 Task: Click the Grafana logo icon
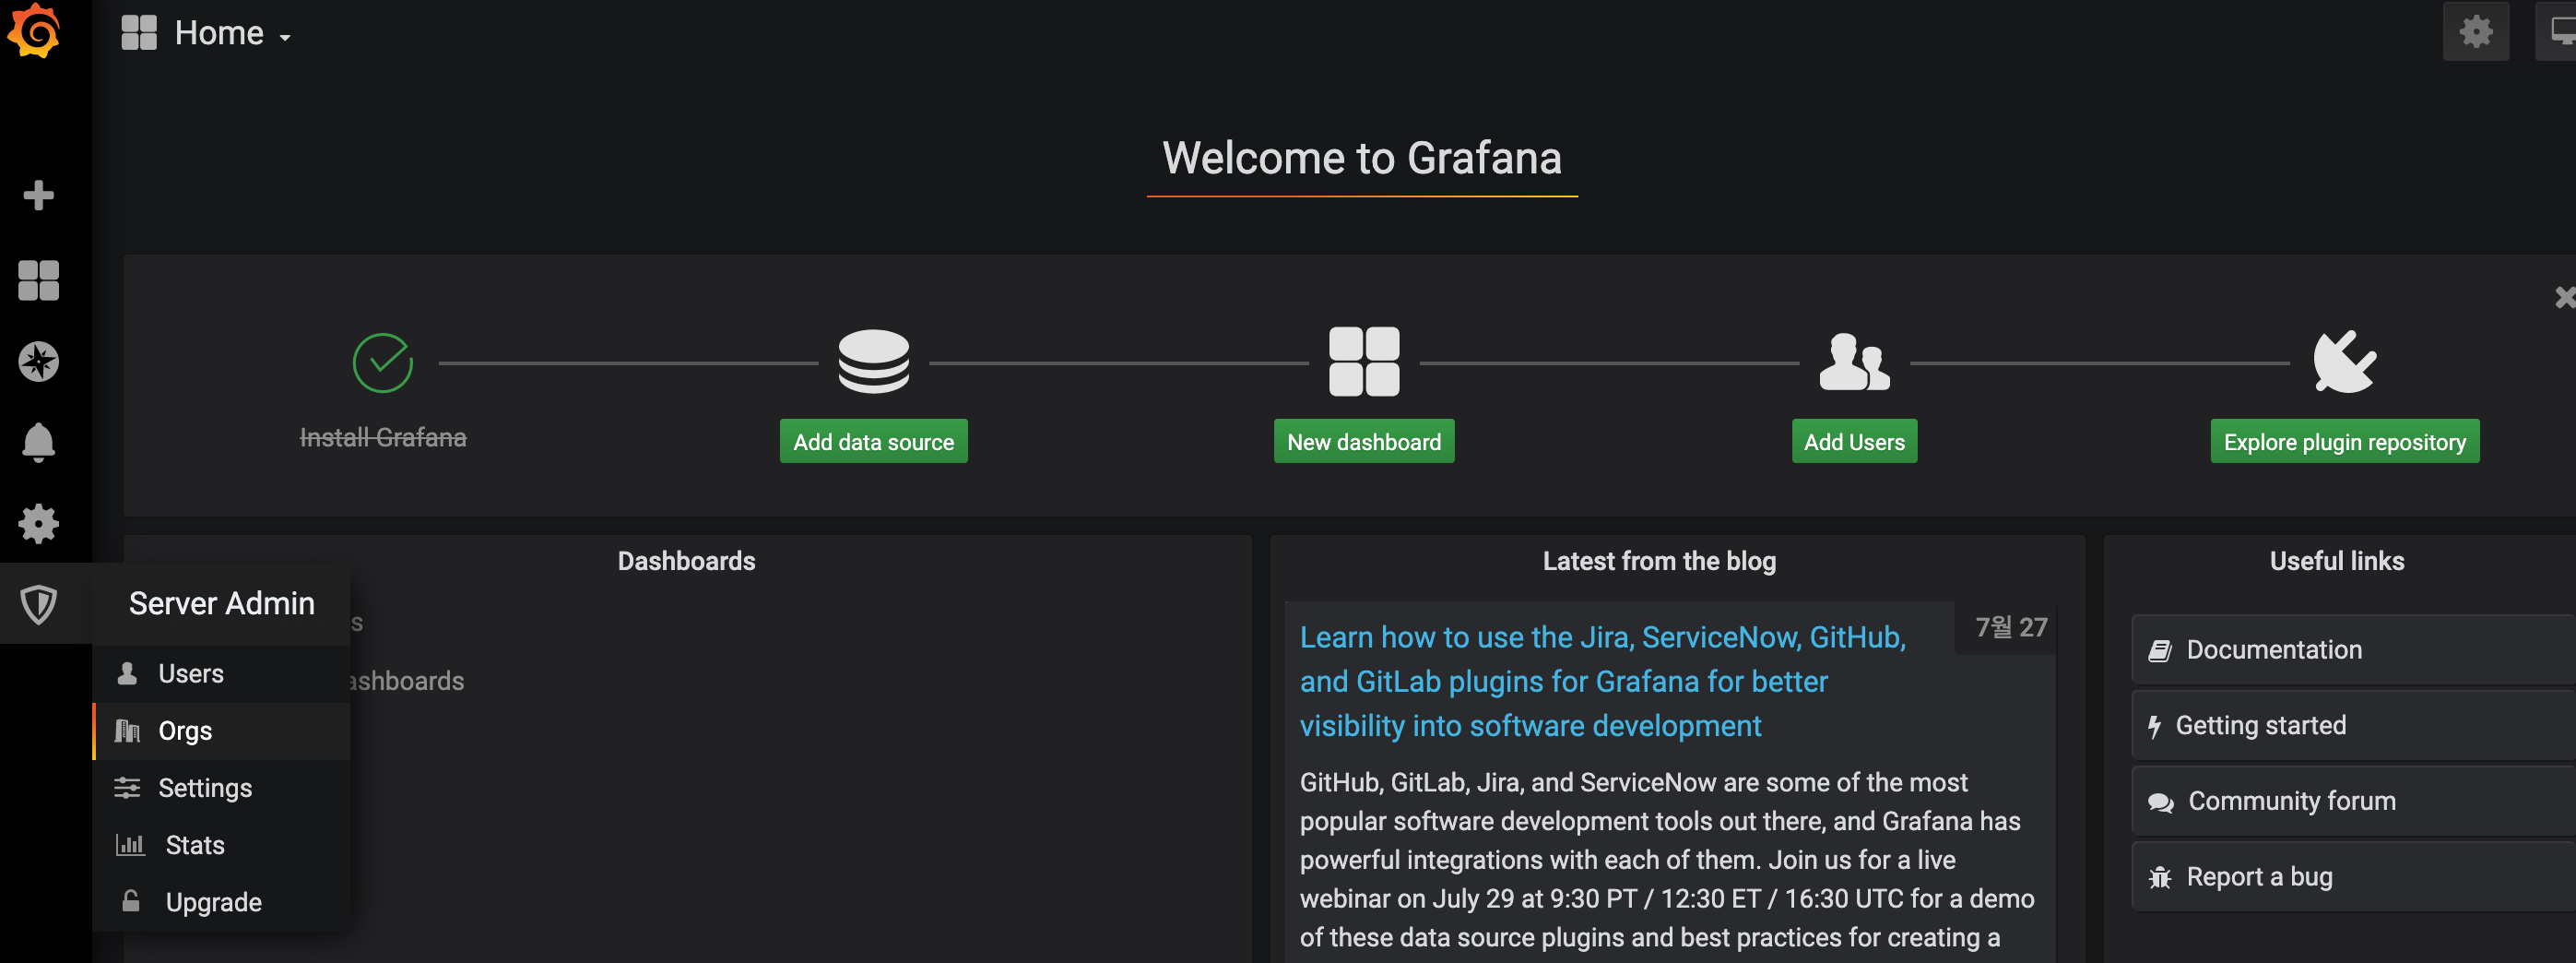pos(33,30)
